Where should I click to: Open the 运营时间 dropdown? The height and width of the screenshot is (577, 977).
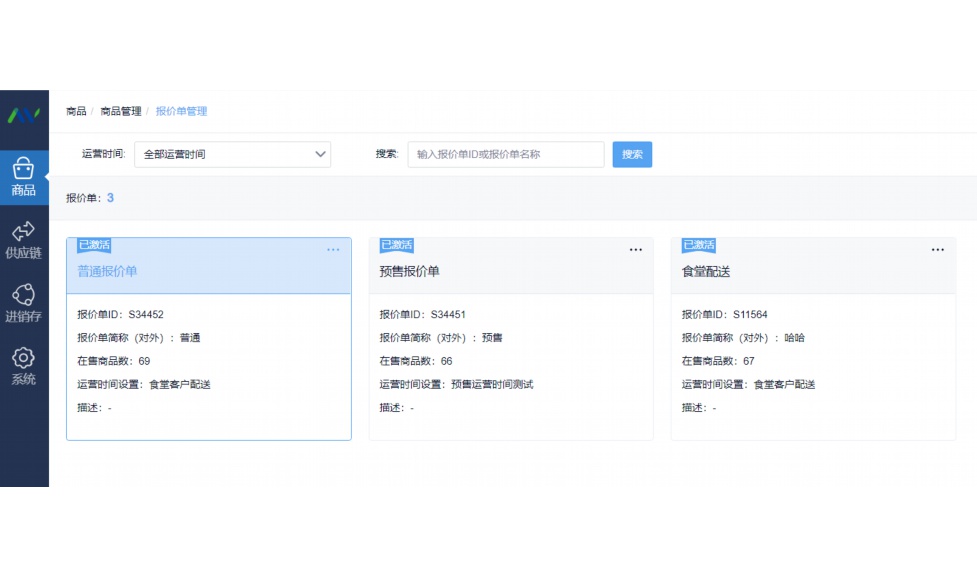click(x=233, y=154)
